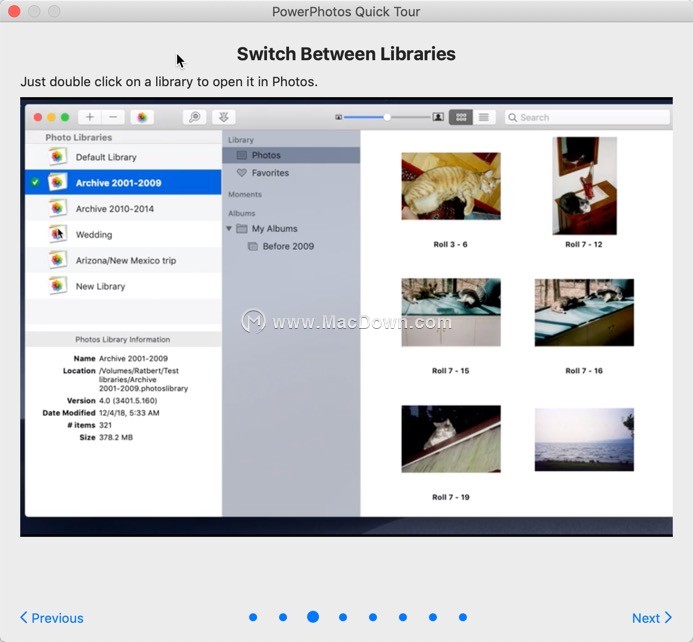This screenshot has width=693, height=642.
Task: Select the Wedding library
Action: [123, 234]
